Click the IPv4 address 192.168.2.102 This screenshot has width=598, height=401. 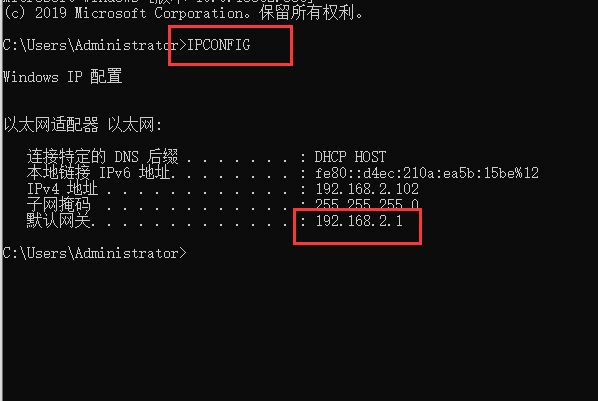click(x=367, y=189)
